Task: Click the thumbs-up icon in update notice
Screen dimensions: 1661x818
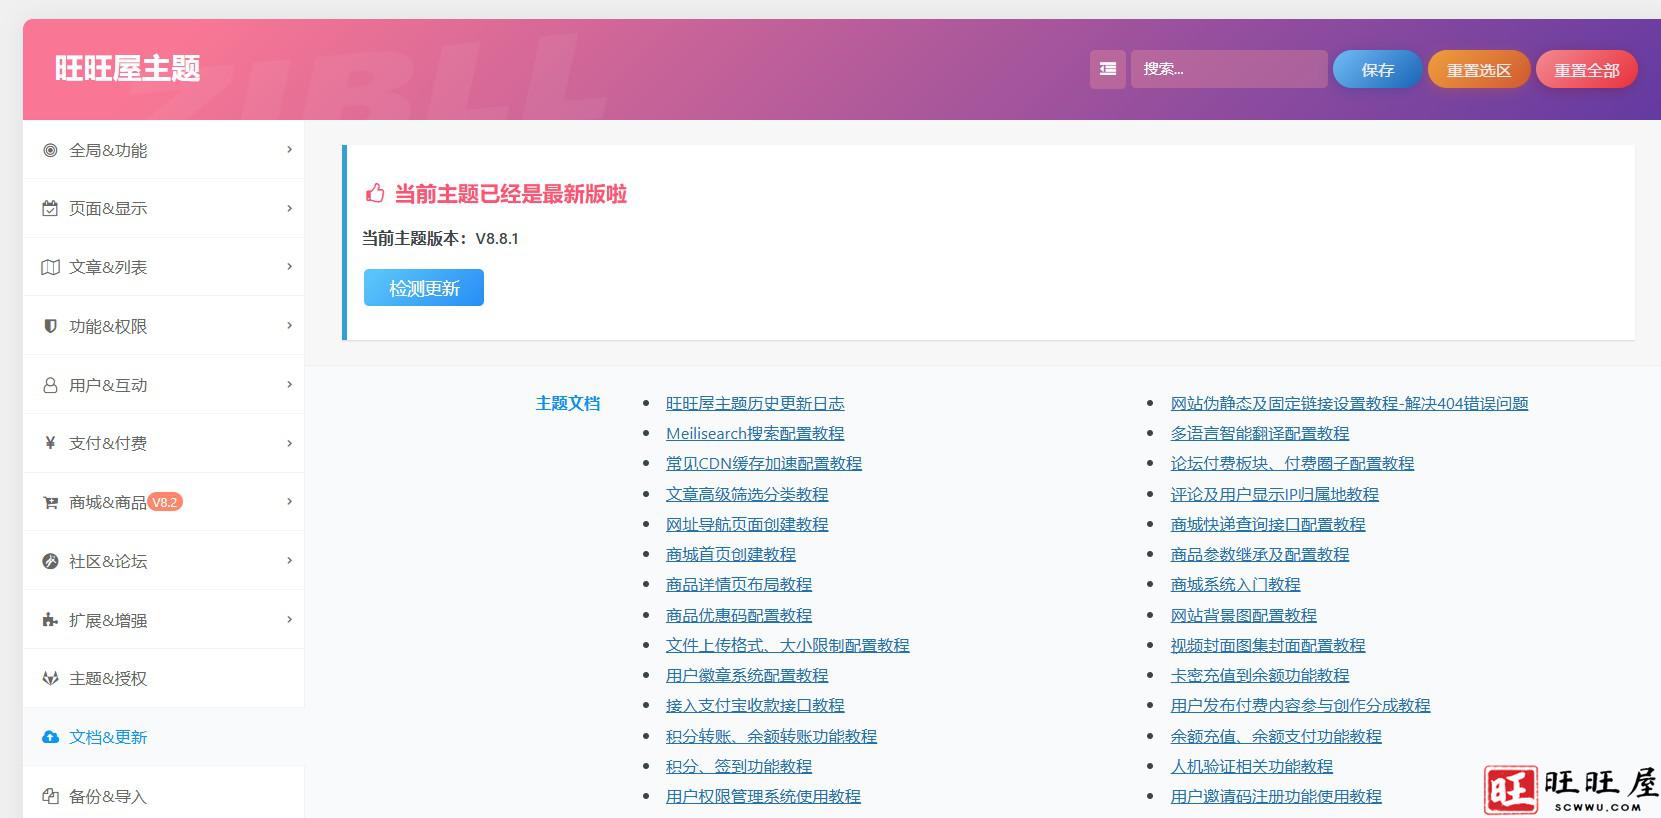Action: click(x=375, y=193)
